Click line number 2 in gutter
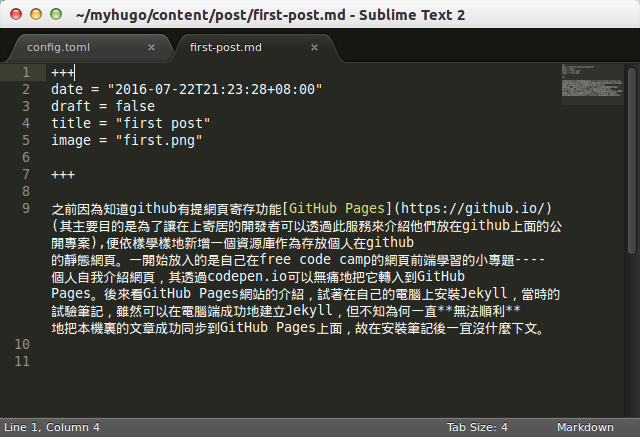 (26, 89)
